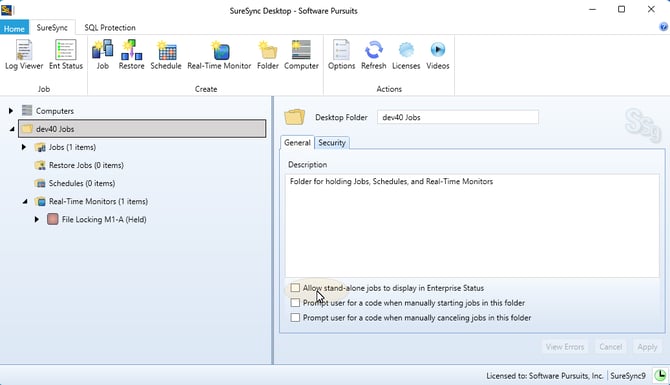
Task: Add a new Computer
Action: (301, 55)
